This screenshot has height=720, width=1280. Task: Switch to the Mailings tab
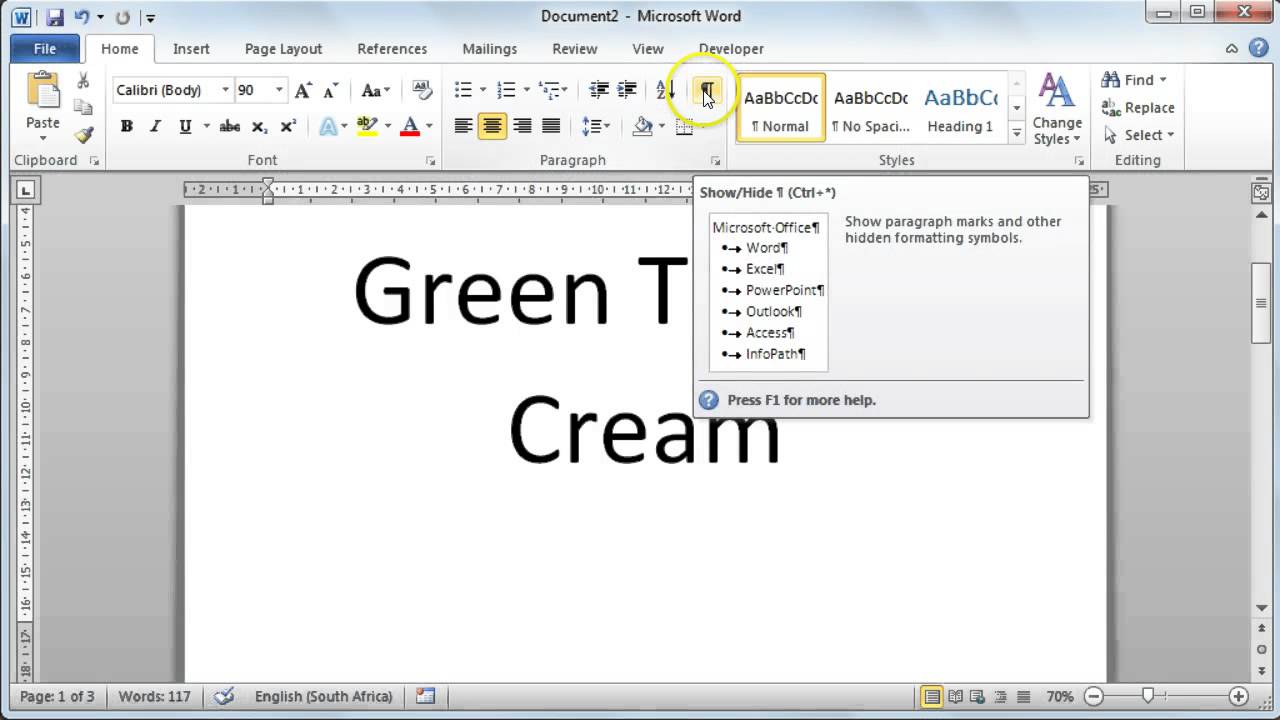tap(490, 49)
